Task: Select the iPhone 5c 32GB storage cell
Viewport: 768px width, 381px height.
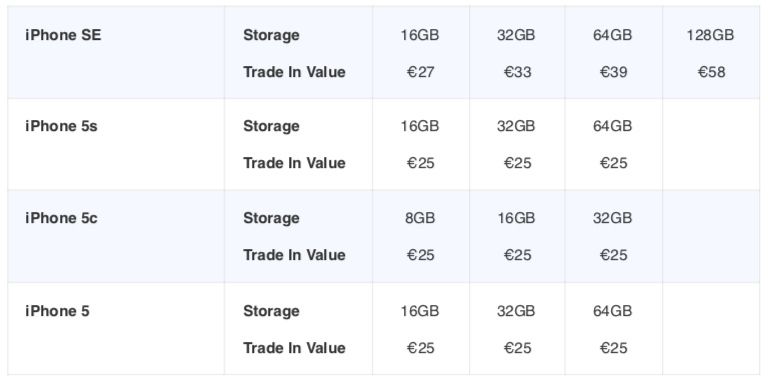Action: pos(613,218)
